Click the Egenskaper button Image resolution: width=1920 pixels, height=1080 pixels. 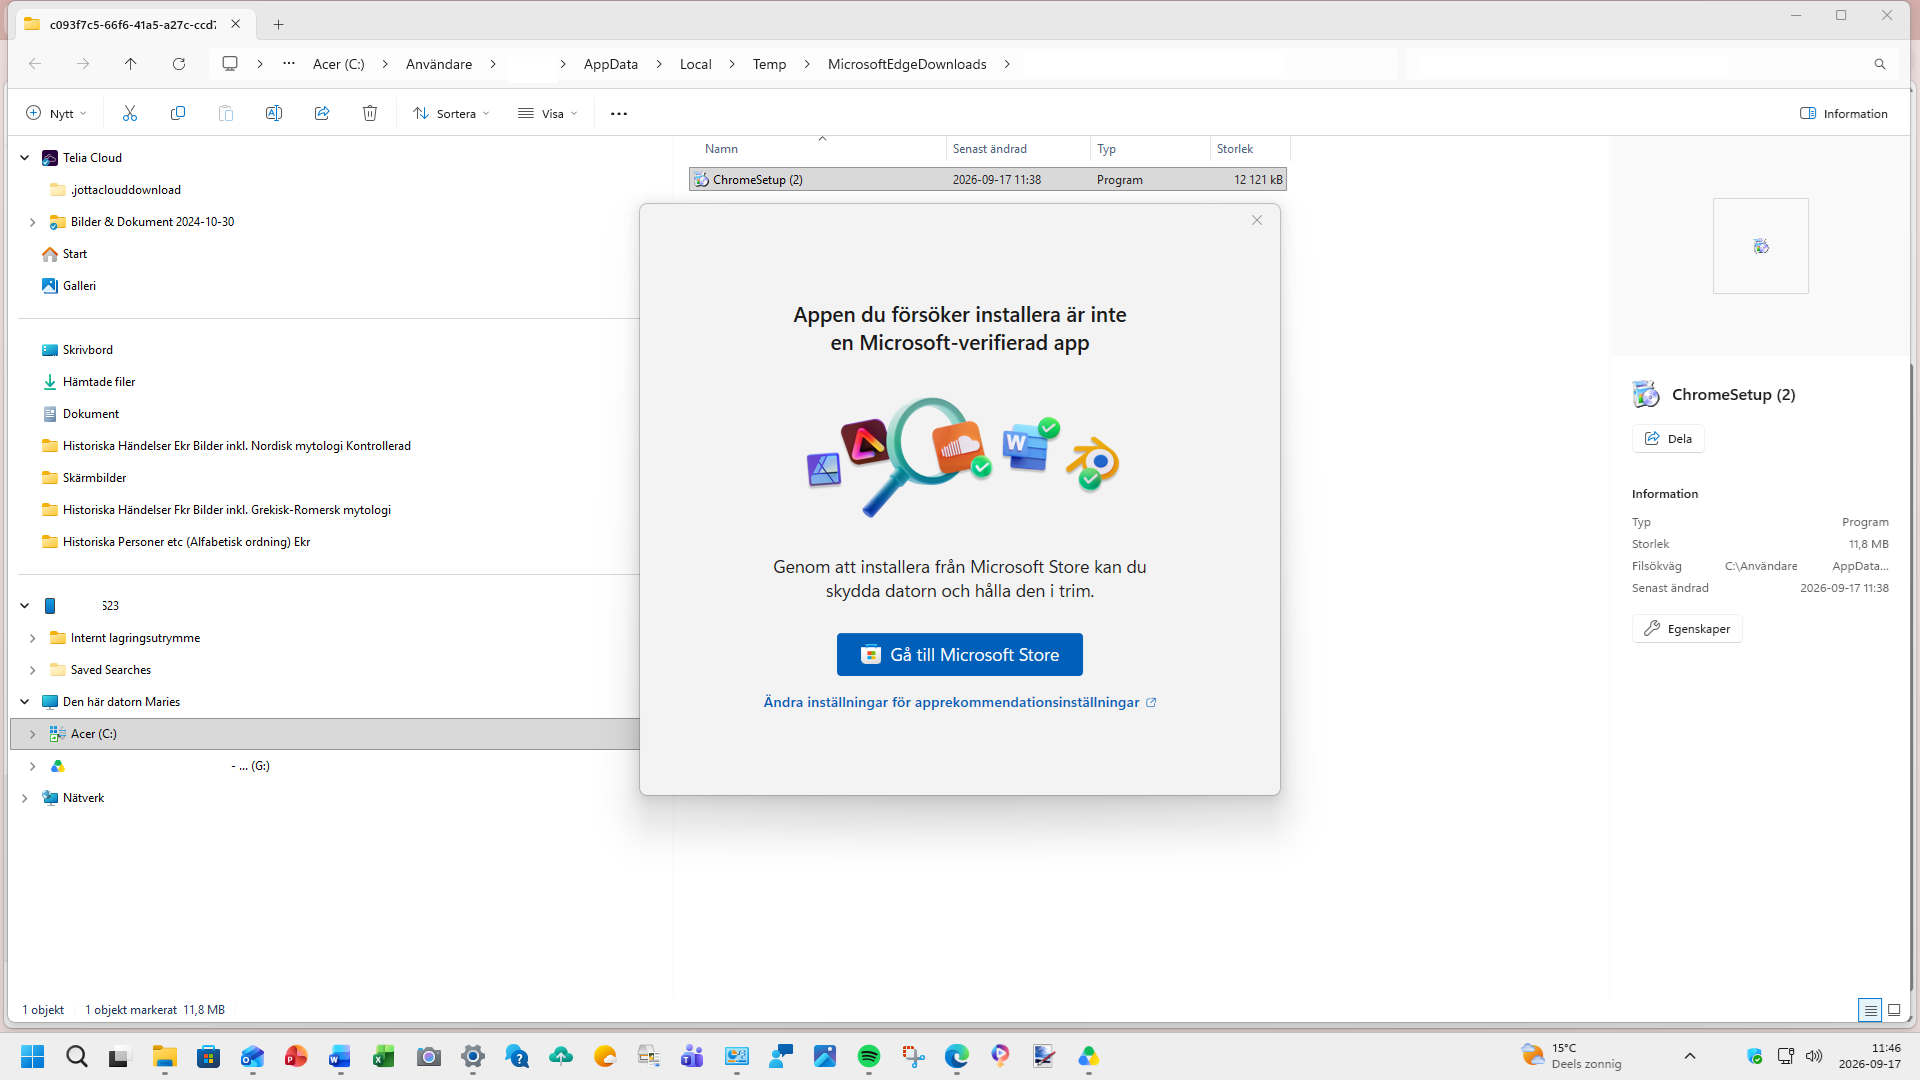coord(1687,629)
